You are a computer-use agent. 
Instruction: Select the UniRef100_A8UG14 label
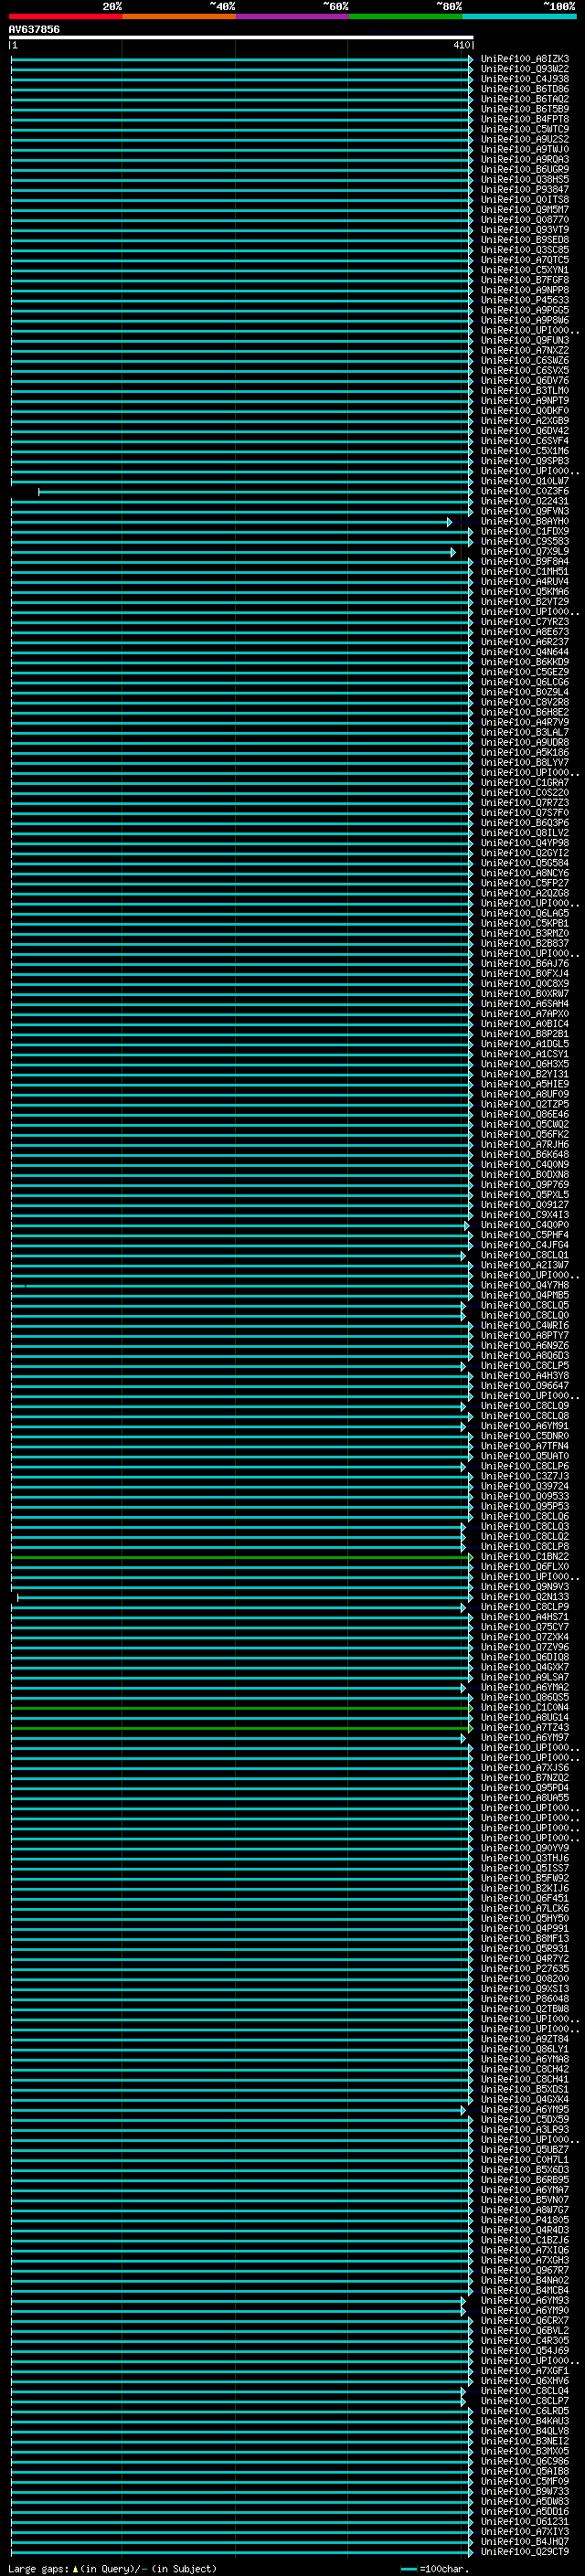click(x=524, y=1718)
